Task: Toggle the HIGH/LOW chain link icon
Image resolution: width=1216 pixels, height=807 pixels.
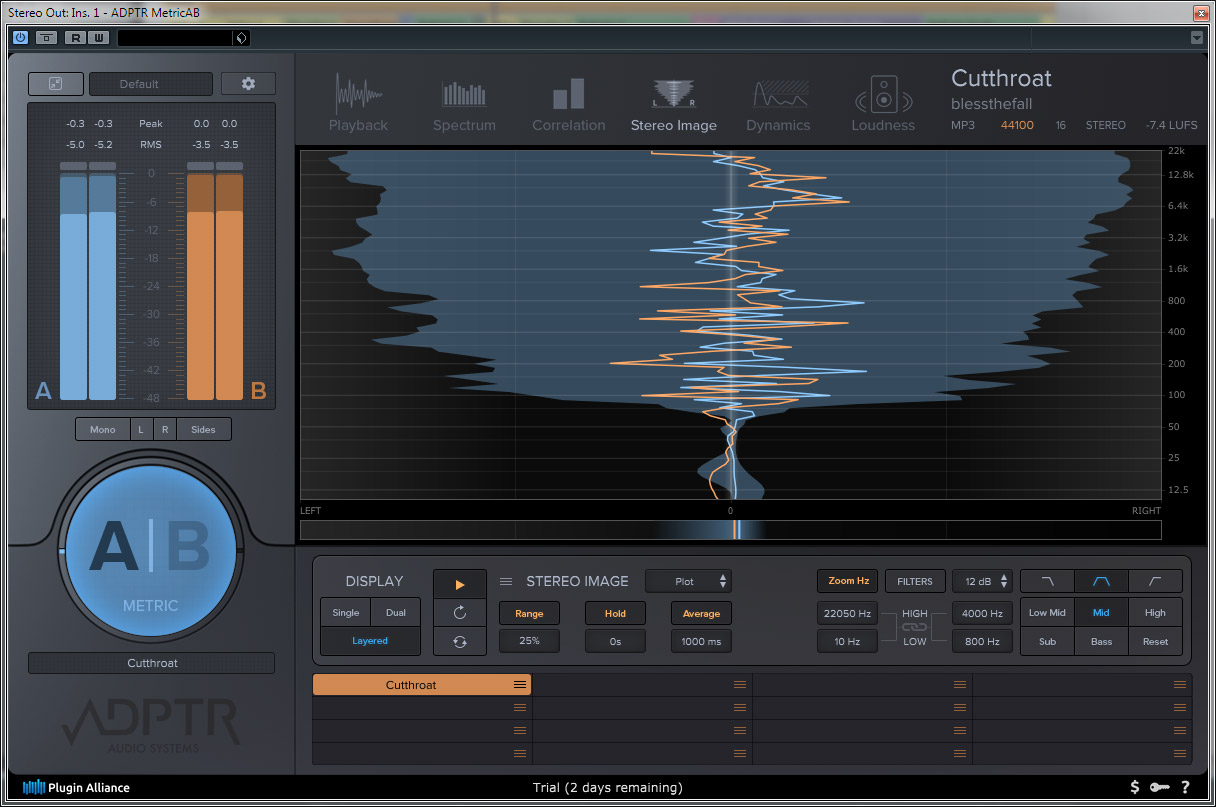Action: click(x=915, y=627)
